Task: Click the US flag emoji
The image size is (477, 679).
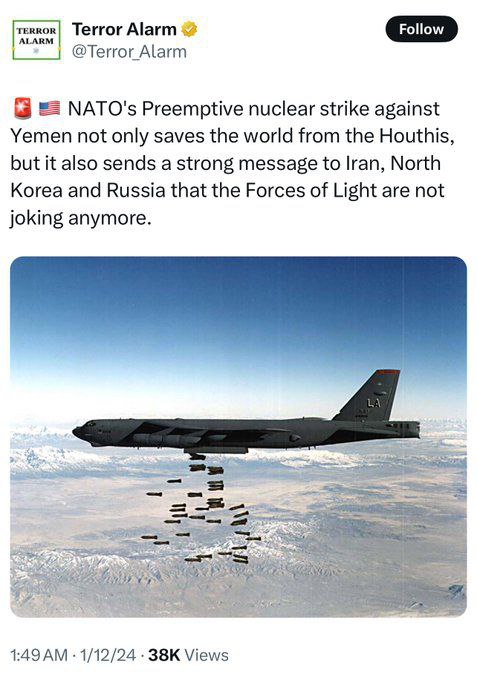Action: pyautogui.click(x=49, y=108)
